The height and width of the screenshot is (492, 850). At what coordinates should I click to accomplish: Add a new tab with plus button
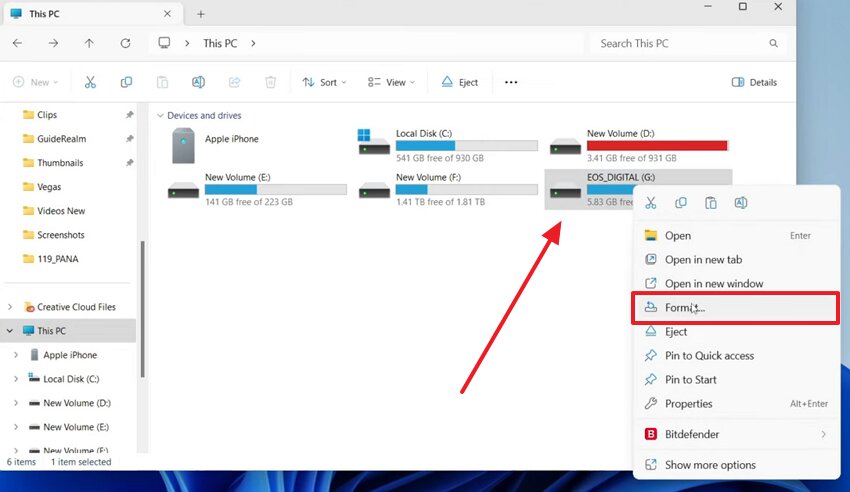click(x=201, y=14)
